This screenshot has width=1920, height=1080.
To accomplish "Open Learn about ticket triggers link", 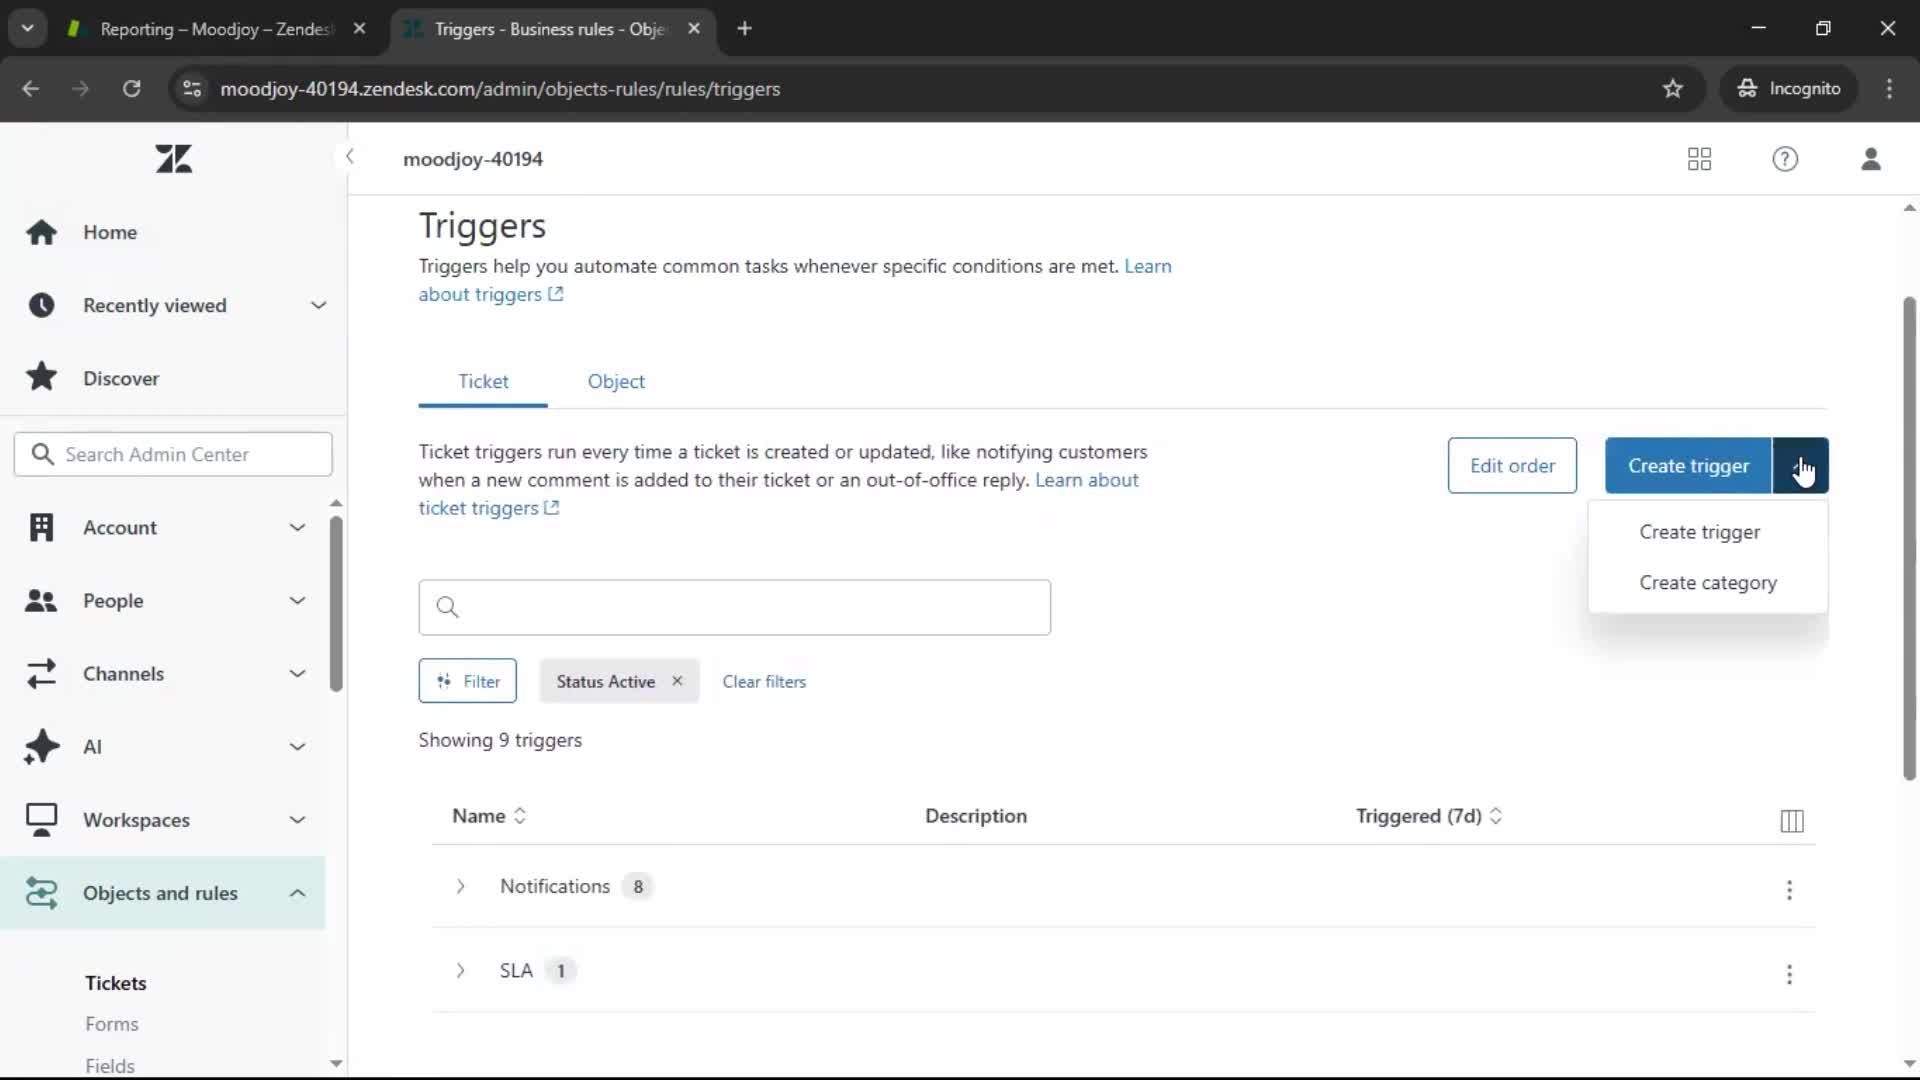I will pos(489,508).
